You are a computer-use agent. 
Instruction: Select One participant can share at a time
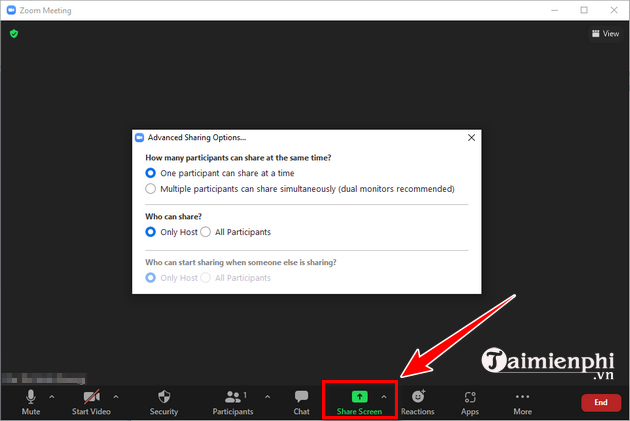click(x=151, y=172)
